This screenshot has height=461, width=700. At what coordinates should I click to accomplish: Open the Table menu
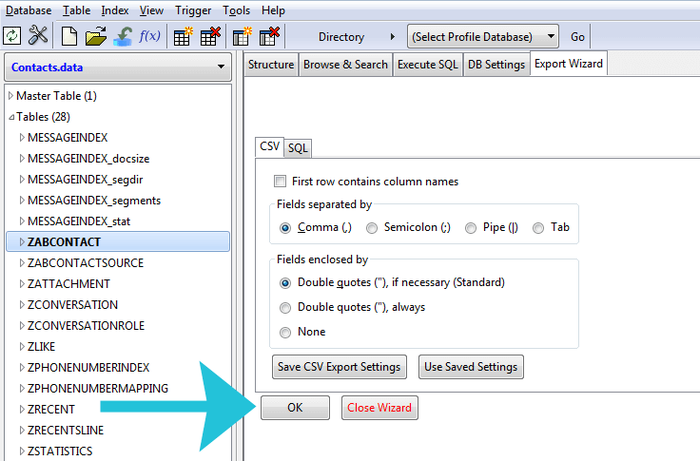click(x=76, y=10)
